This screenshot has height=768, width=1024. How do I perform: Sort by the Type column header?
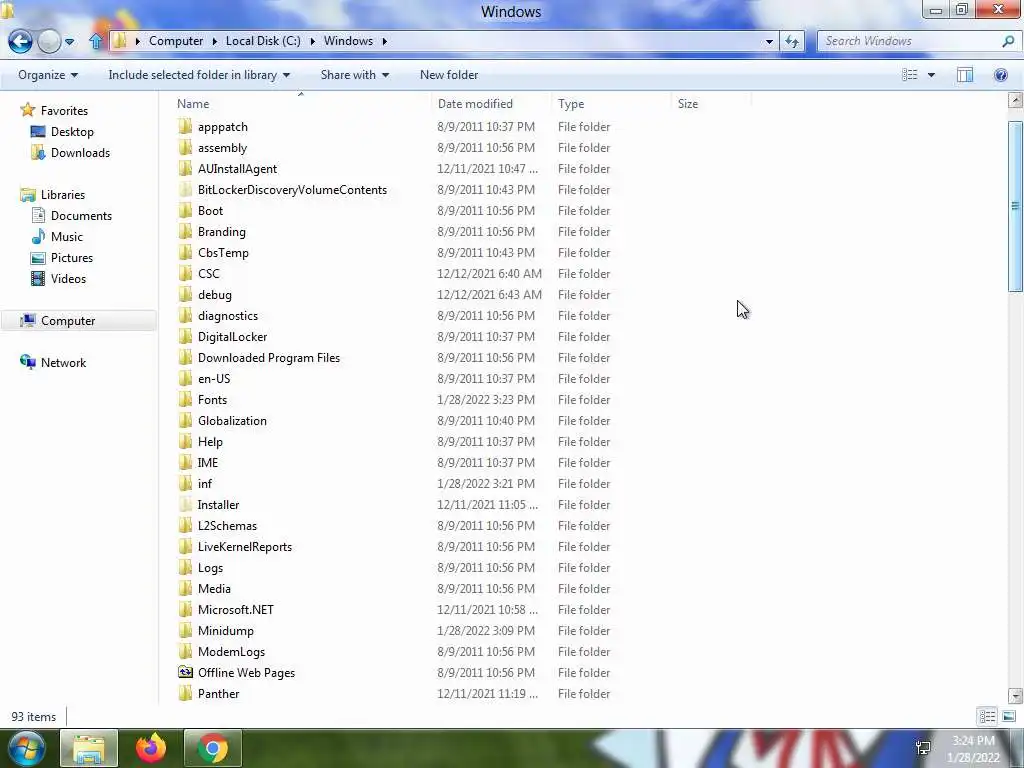[x=571, y=103]
